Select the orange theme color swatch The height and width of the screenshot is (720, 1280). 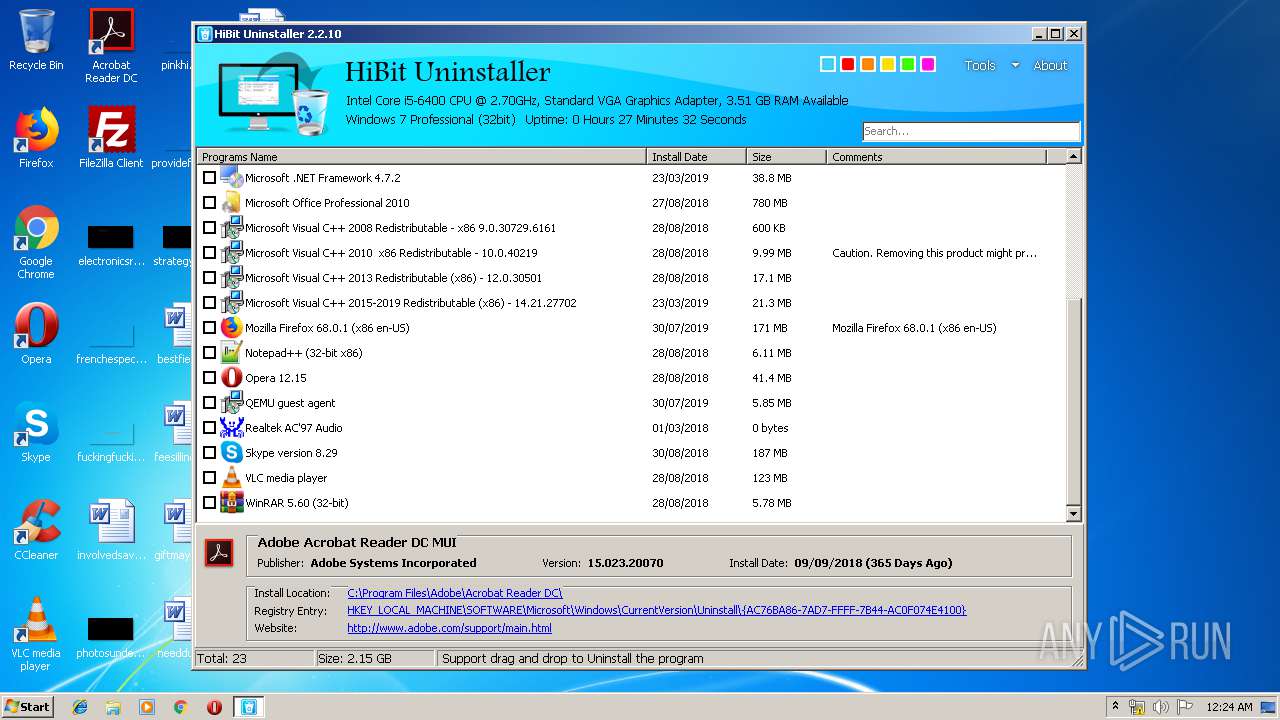868,64
